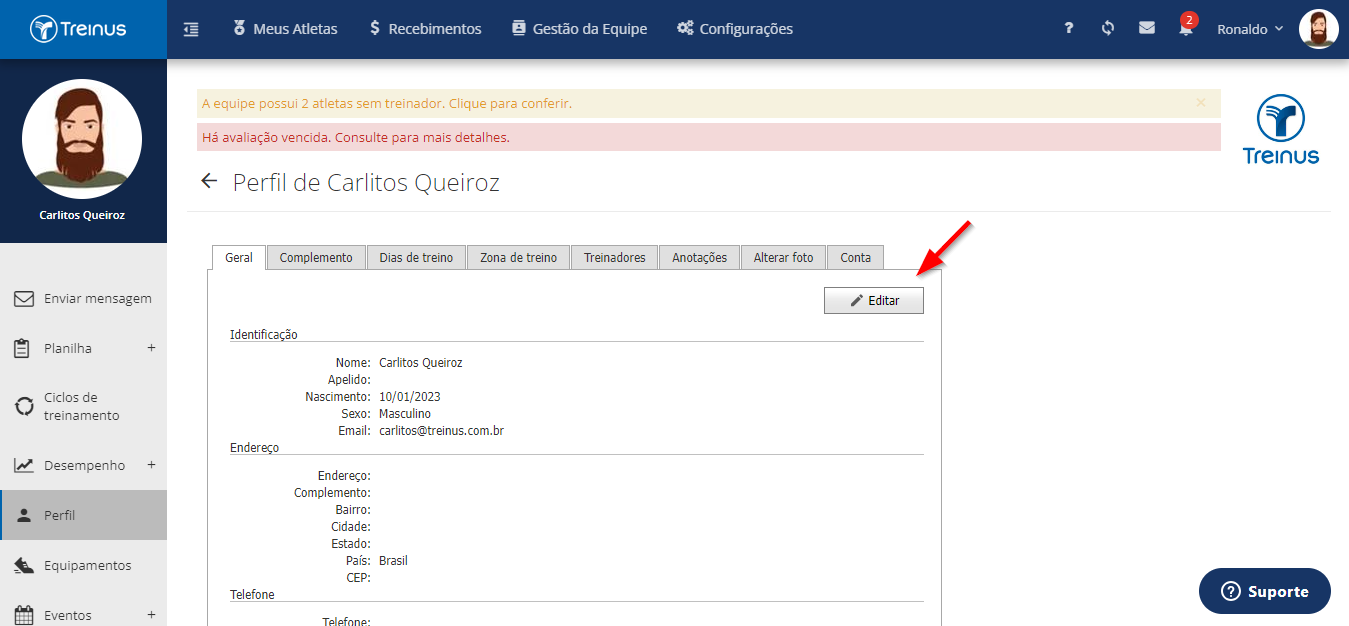Expand the Desempenho submenu plus
This screenshot has height=626, width=1349.
click(x=151, y=465)
